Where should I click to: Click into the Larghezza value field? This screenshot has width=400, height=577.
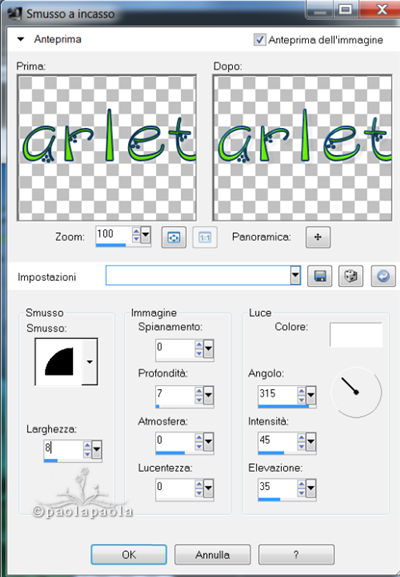(63, 448)
